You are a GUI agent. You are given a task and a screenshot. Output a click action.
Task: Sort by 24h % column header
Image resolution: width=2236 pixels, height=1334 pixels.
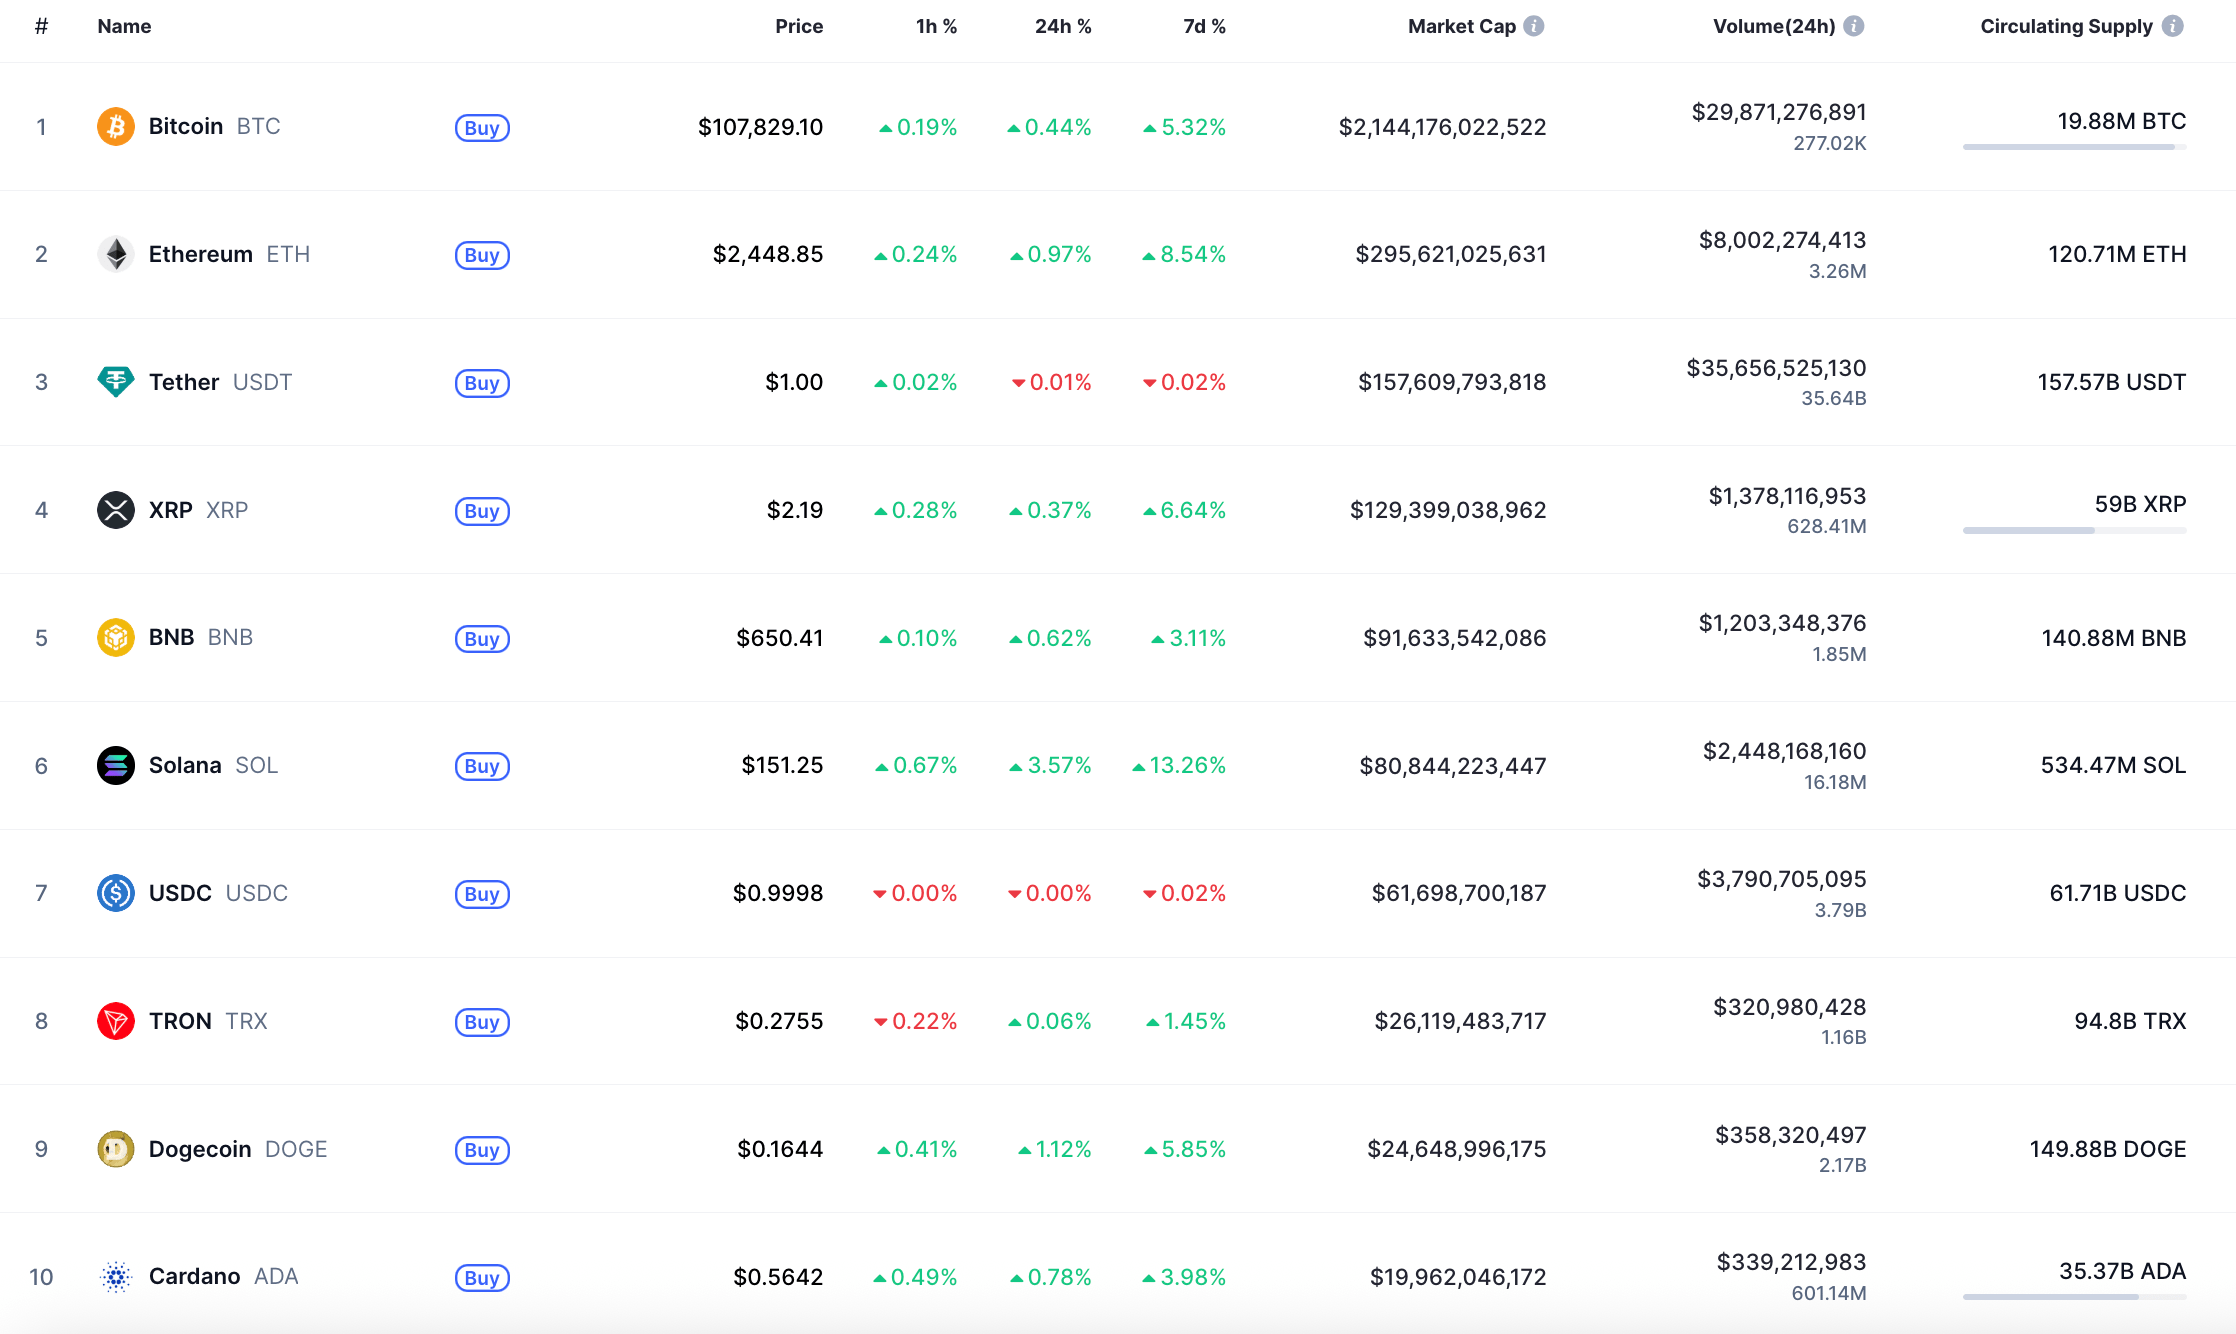click(1063, 26)
